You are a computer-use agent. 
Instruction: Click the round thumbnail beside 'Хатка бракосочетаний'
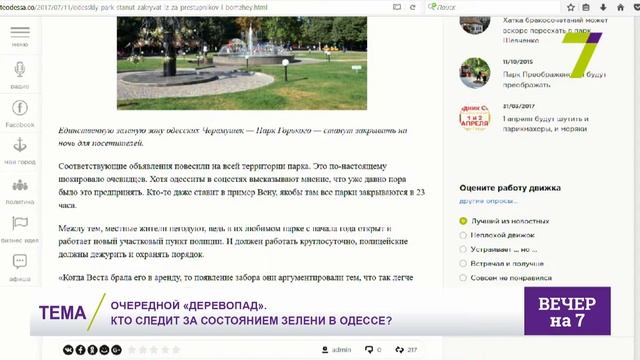pyautogui.click(x=475, y=25)
